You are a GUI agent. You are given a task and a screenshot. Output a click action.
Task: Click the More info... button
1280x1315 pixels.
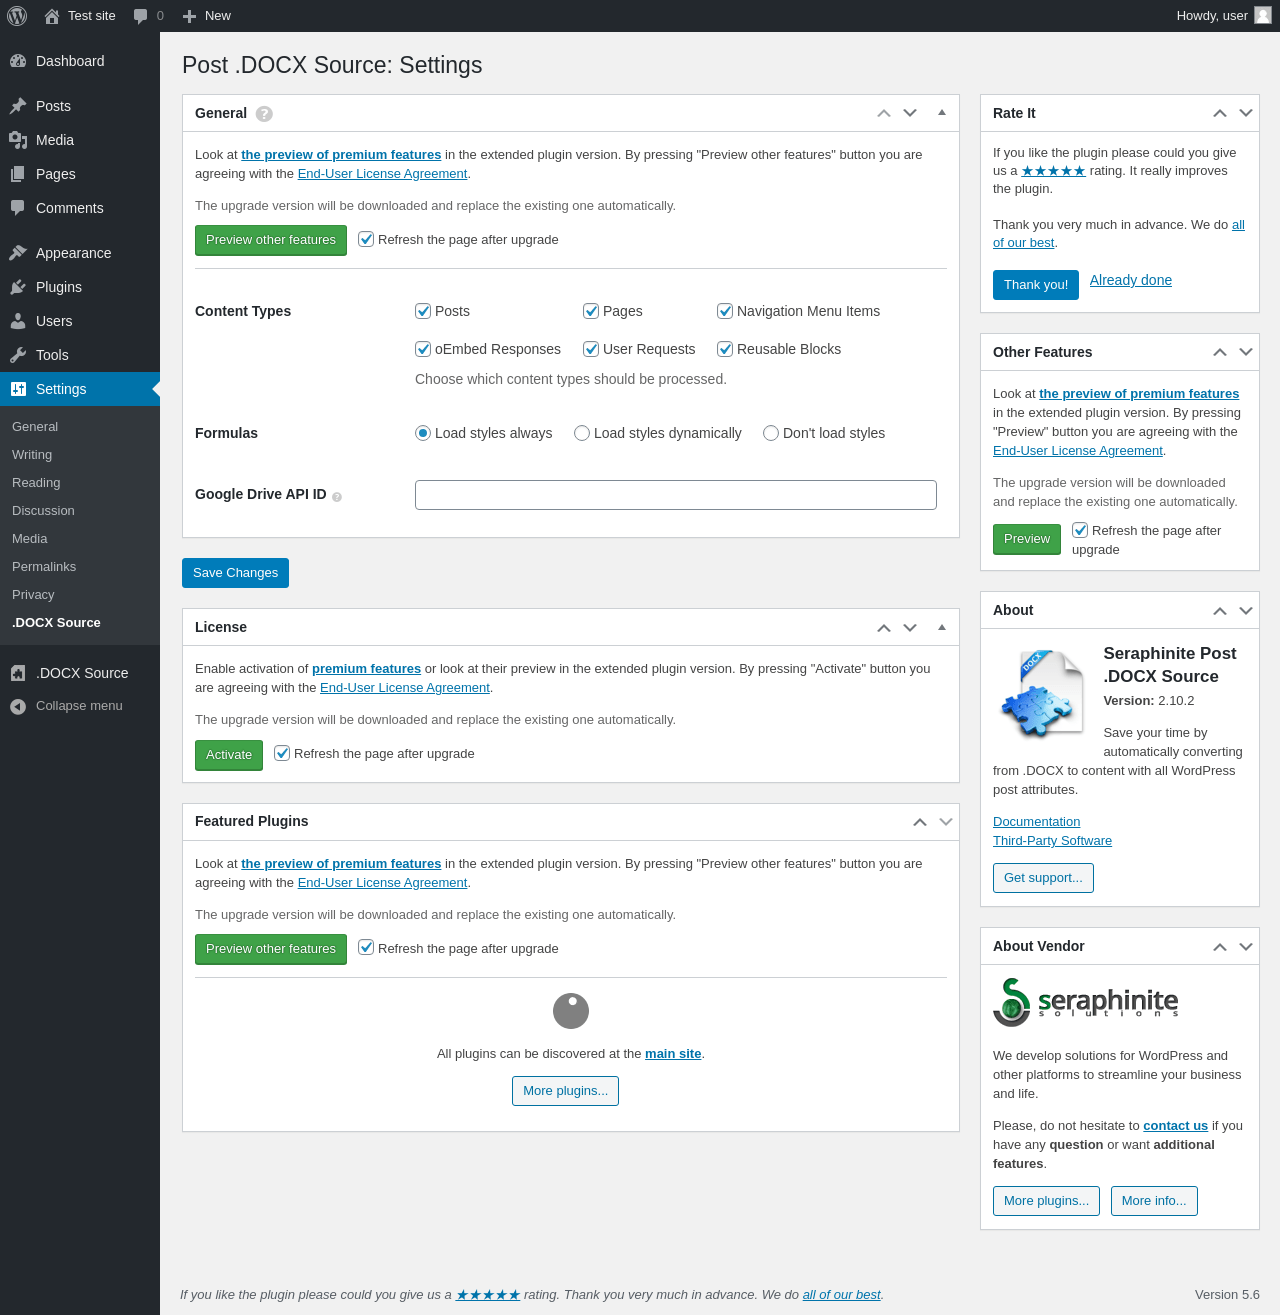[x=1154, y=1201]
